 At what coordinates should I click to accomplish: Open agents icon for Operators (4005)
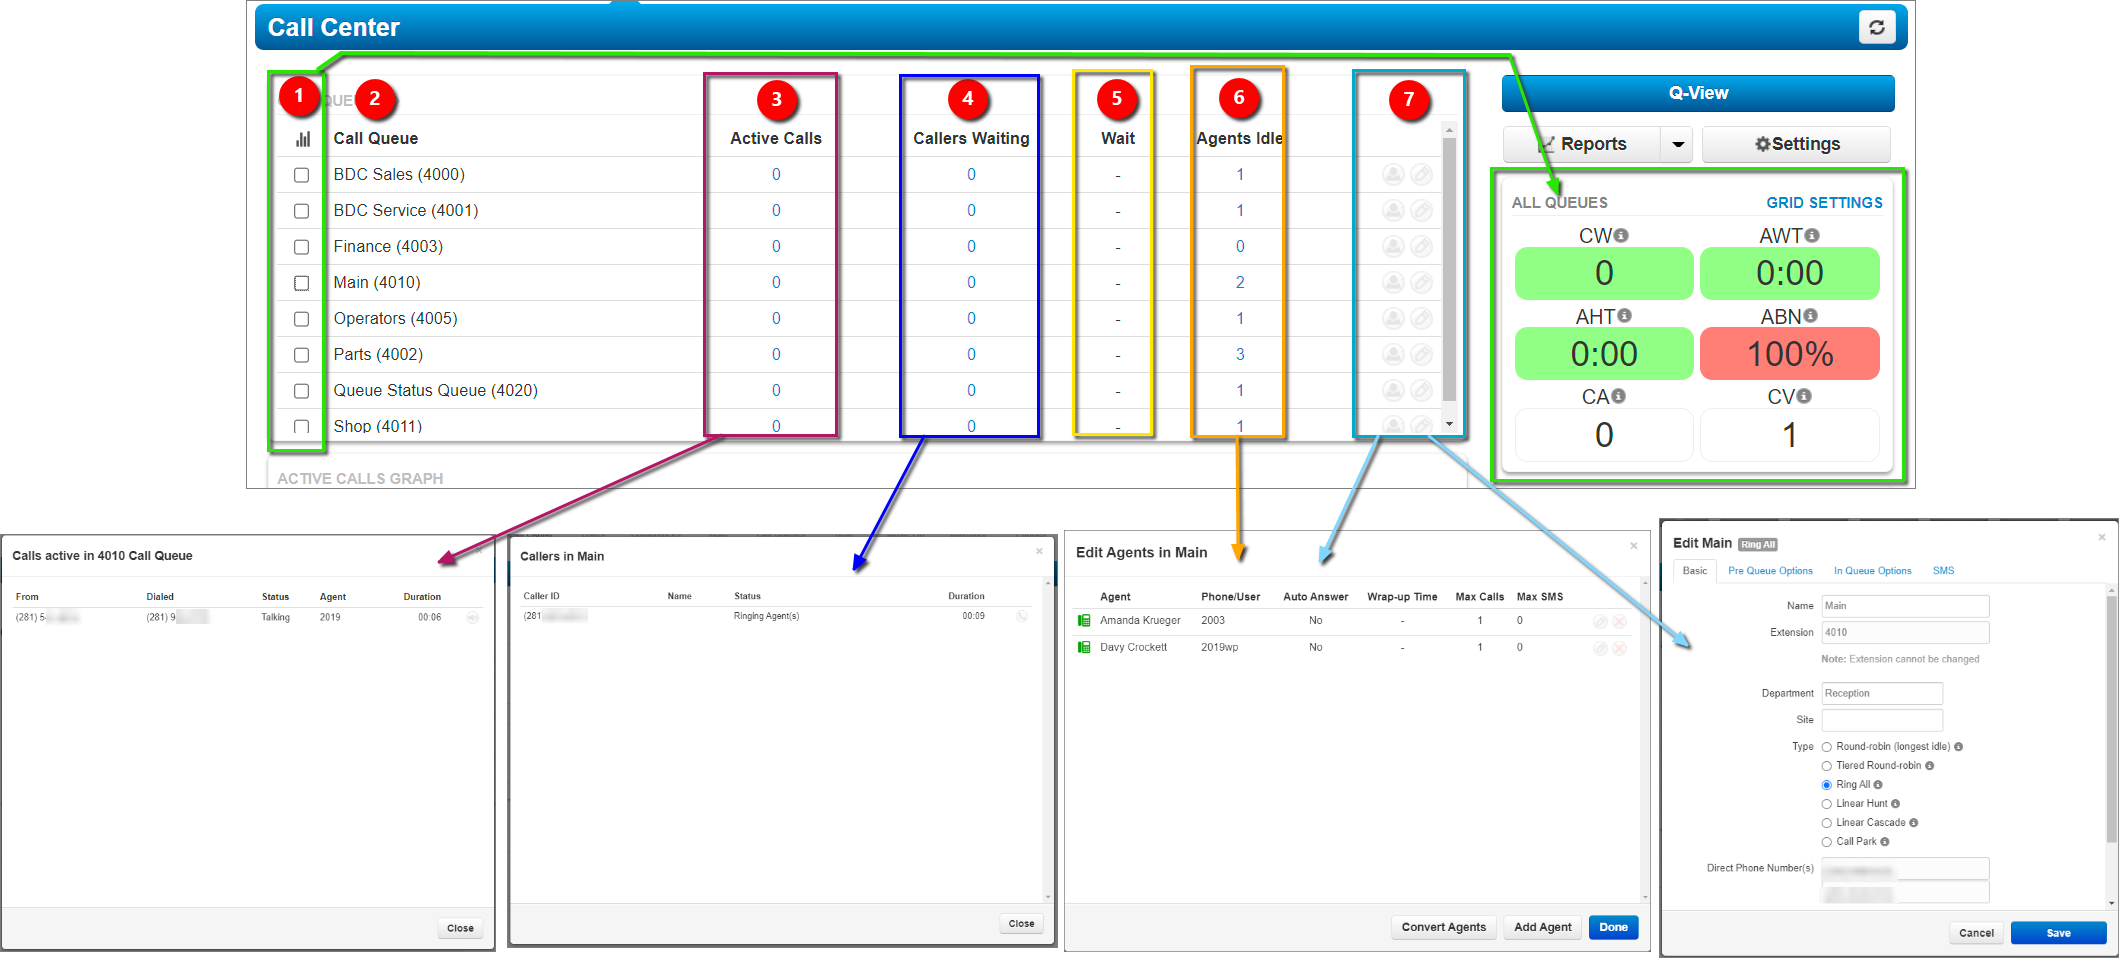tap(1393, 319)
